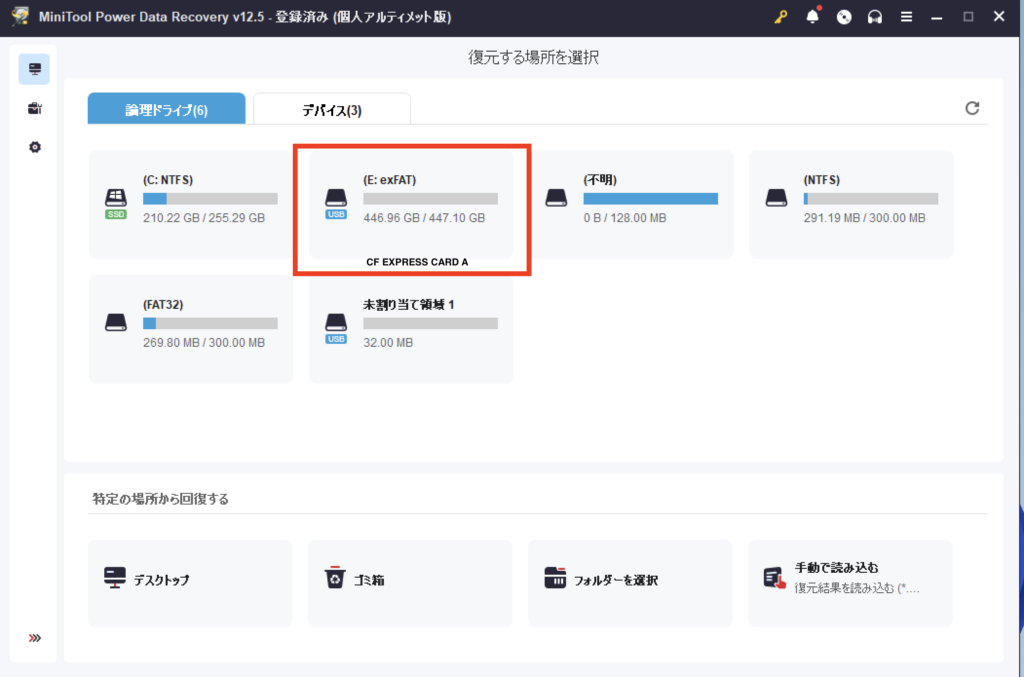The width and height of the screenshot is (1024, 677).
Task: Select 未割り当て領域 1 card
Action: pos(411,329)
